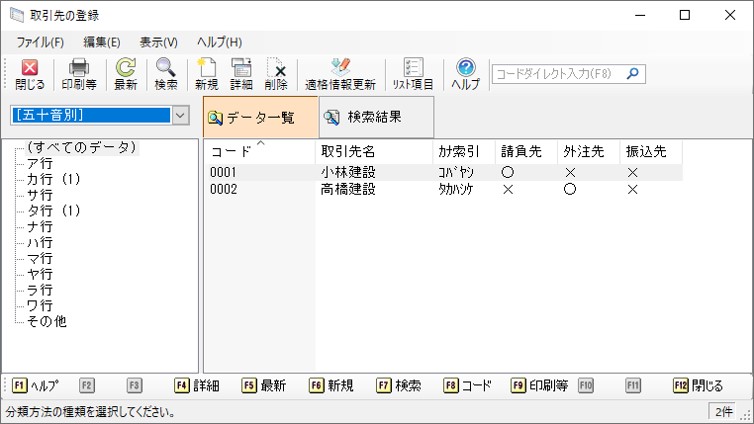The height and width of the screenshot is (424, 754).
Task: Click 高橋建設 in the list
Action: (x=348, y=189)
